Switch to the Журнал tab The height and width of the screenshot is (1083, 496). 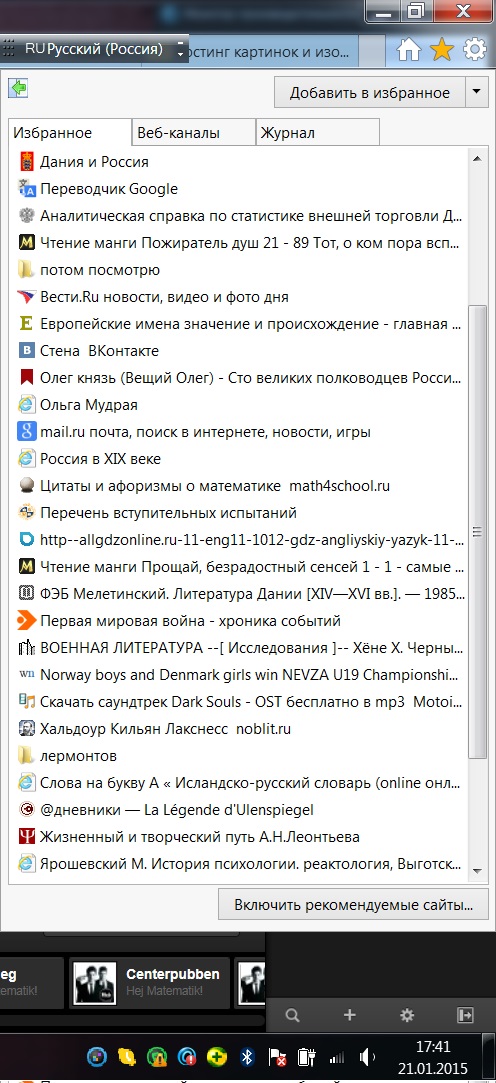(x=318, y=133)
